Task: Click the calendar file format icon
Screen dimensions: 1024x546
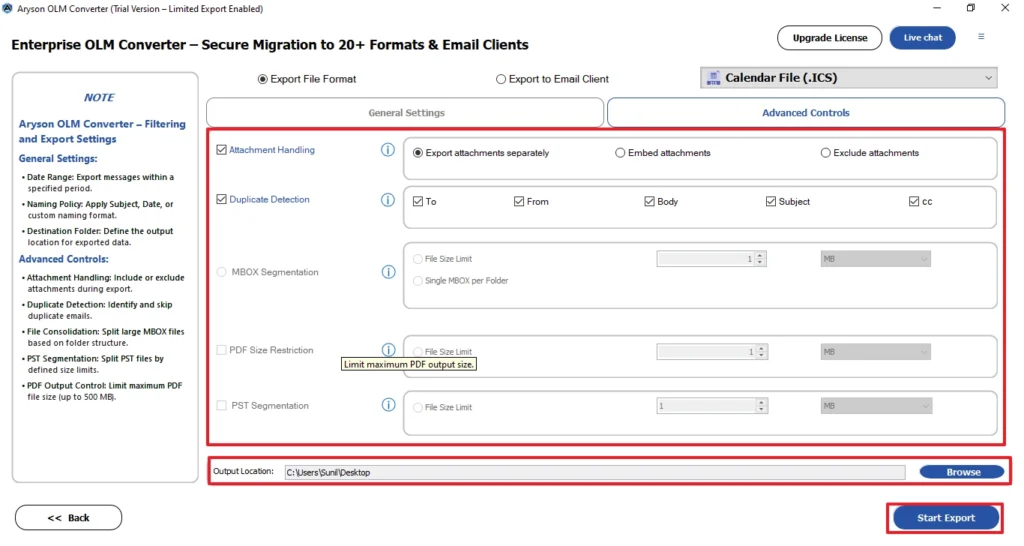Action: click(713, 78)
